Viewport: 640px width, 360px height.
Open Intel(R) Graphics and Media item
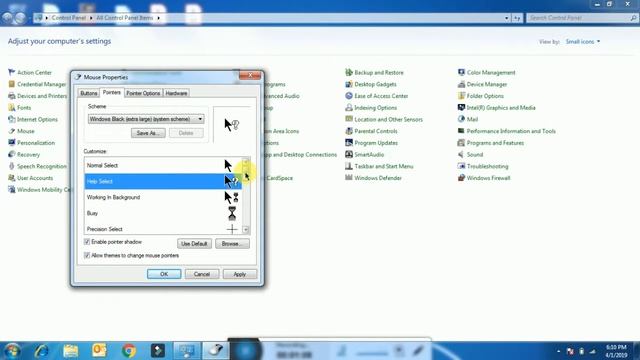coord(496,108)
